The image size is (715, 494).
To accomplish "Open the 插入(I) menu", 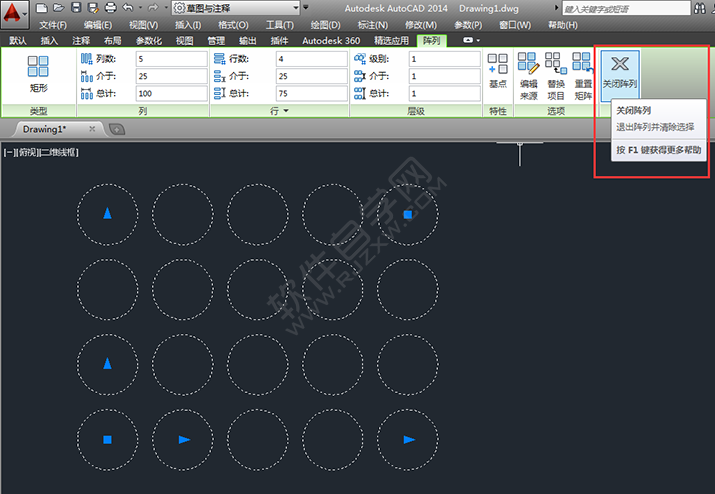I will click(188, 25).
